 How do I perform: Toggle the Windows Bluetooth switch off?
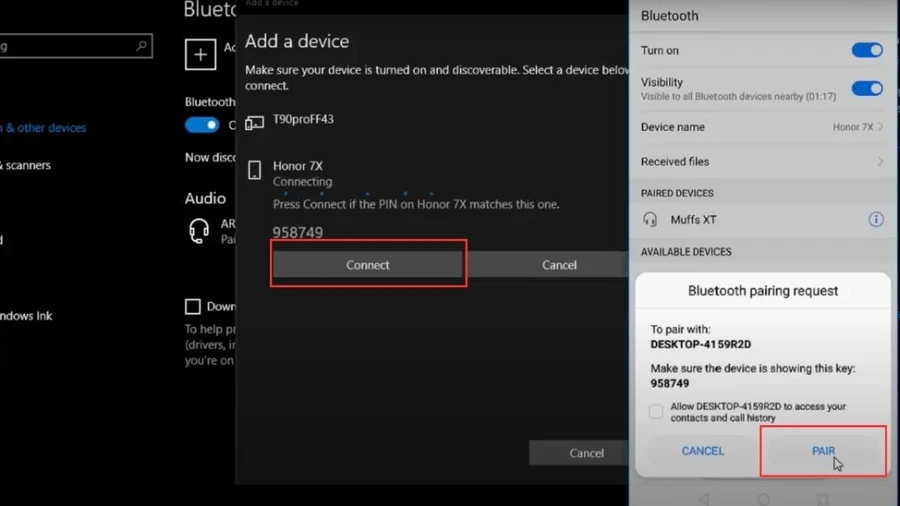(202, 124)
